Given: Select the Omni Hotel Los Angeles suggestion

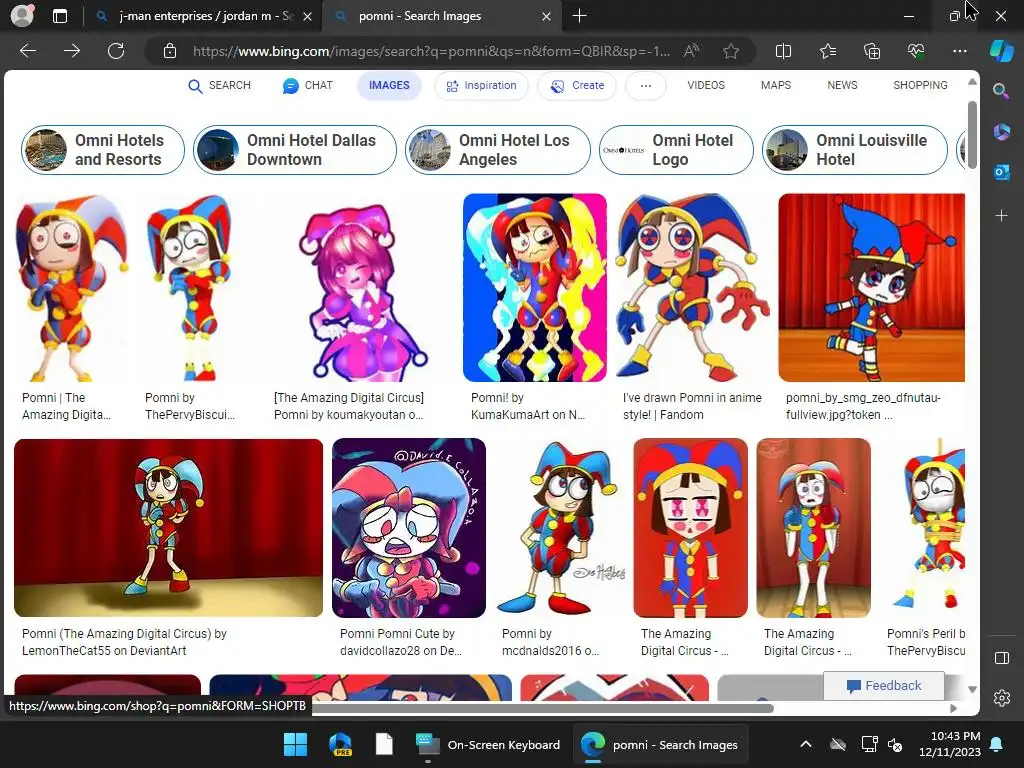Looking at the screenshot, I should (x=498, y=150).
